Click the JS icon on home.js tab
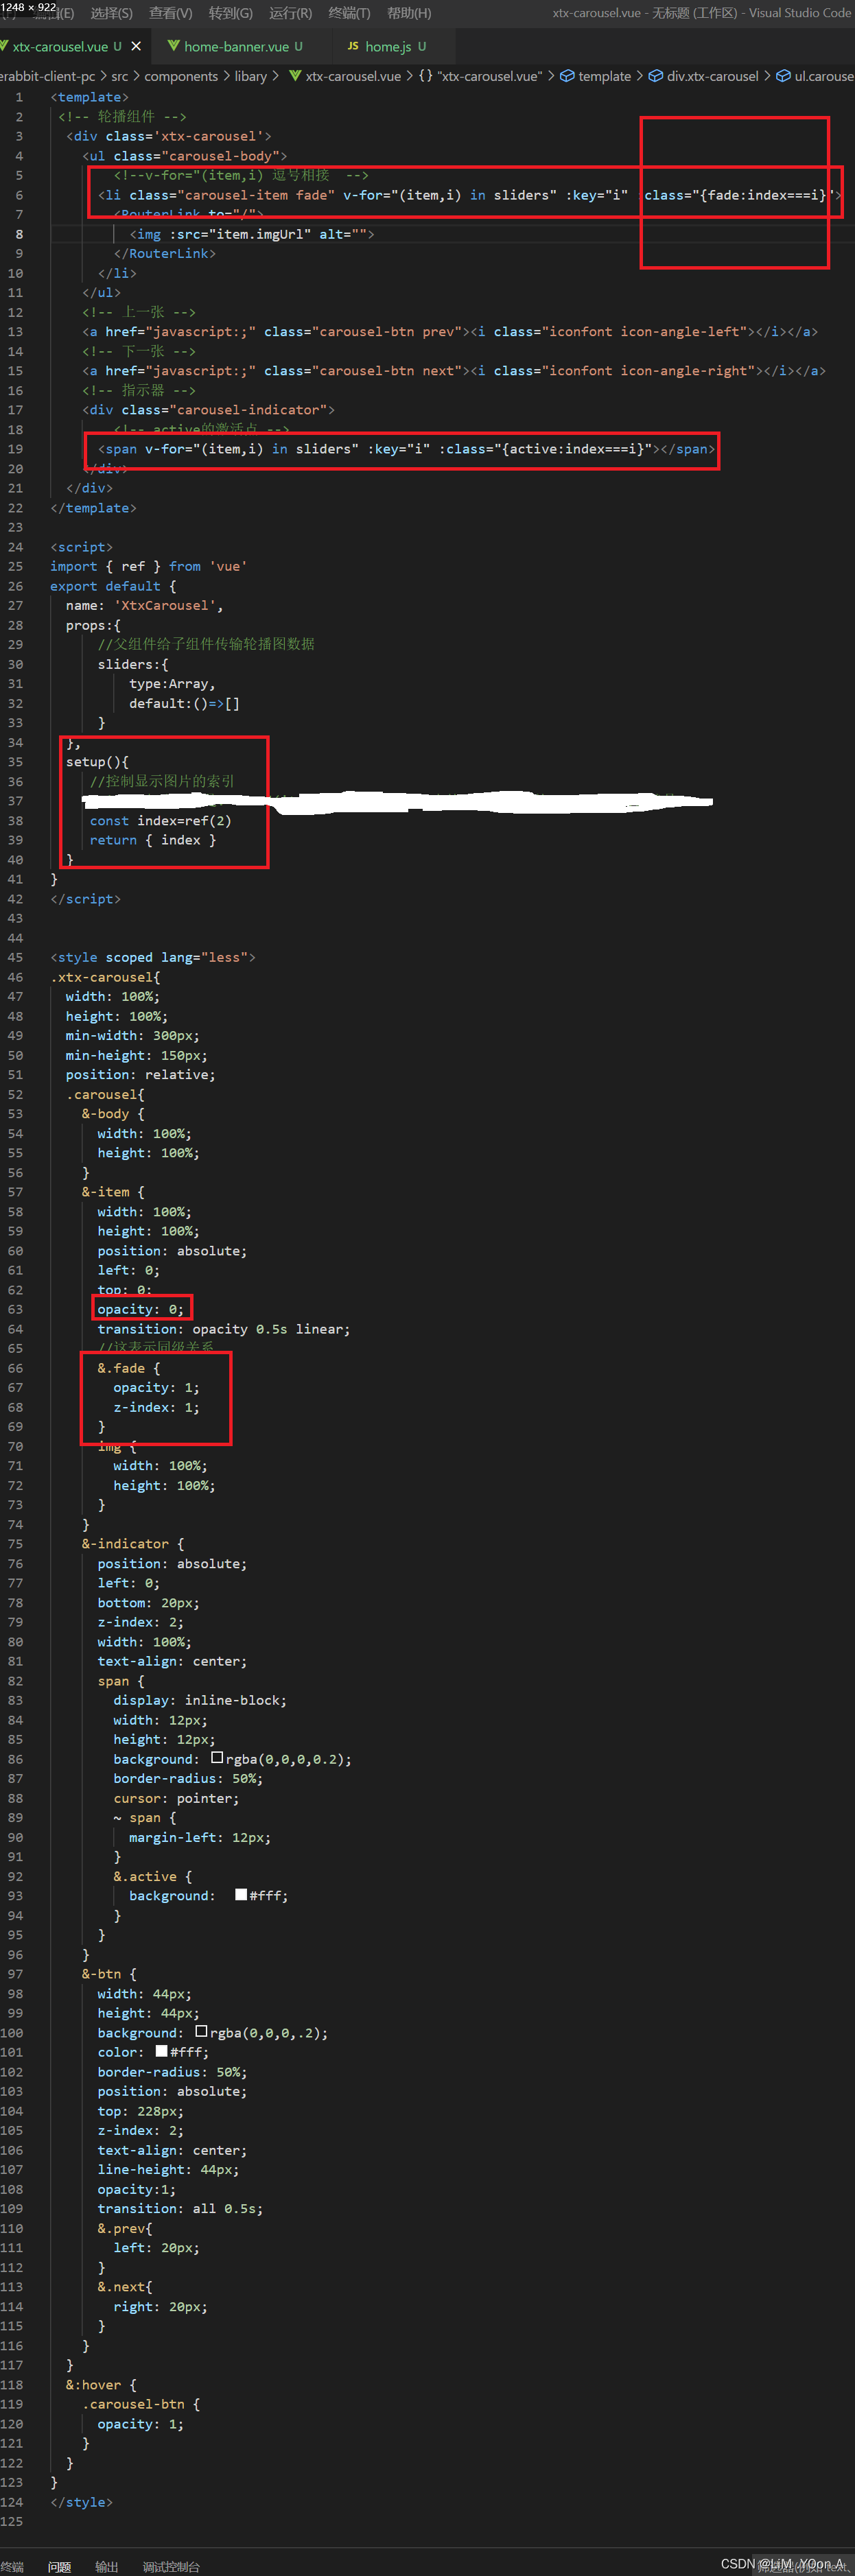The width and height of the screenshot is (855, 2576). pos(353,46)
